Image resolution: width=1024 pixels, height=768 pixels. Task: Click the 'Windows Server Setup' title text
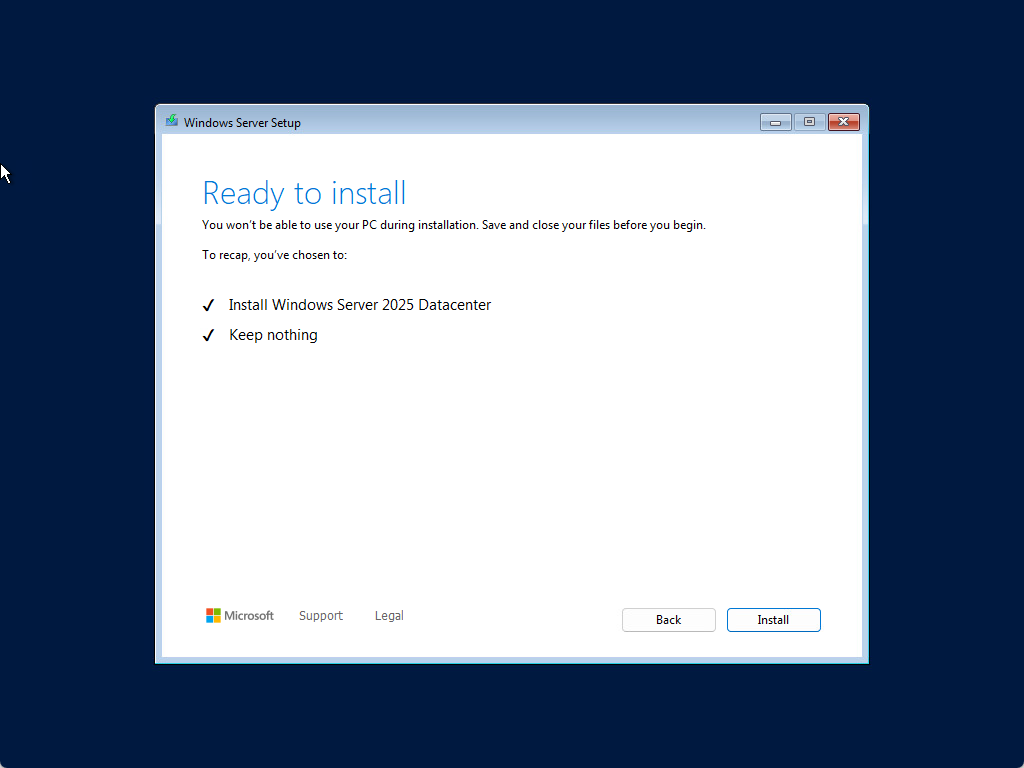pos(242,123)
